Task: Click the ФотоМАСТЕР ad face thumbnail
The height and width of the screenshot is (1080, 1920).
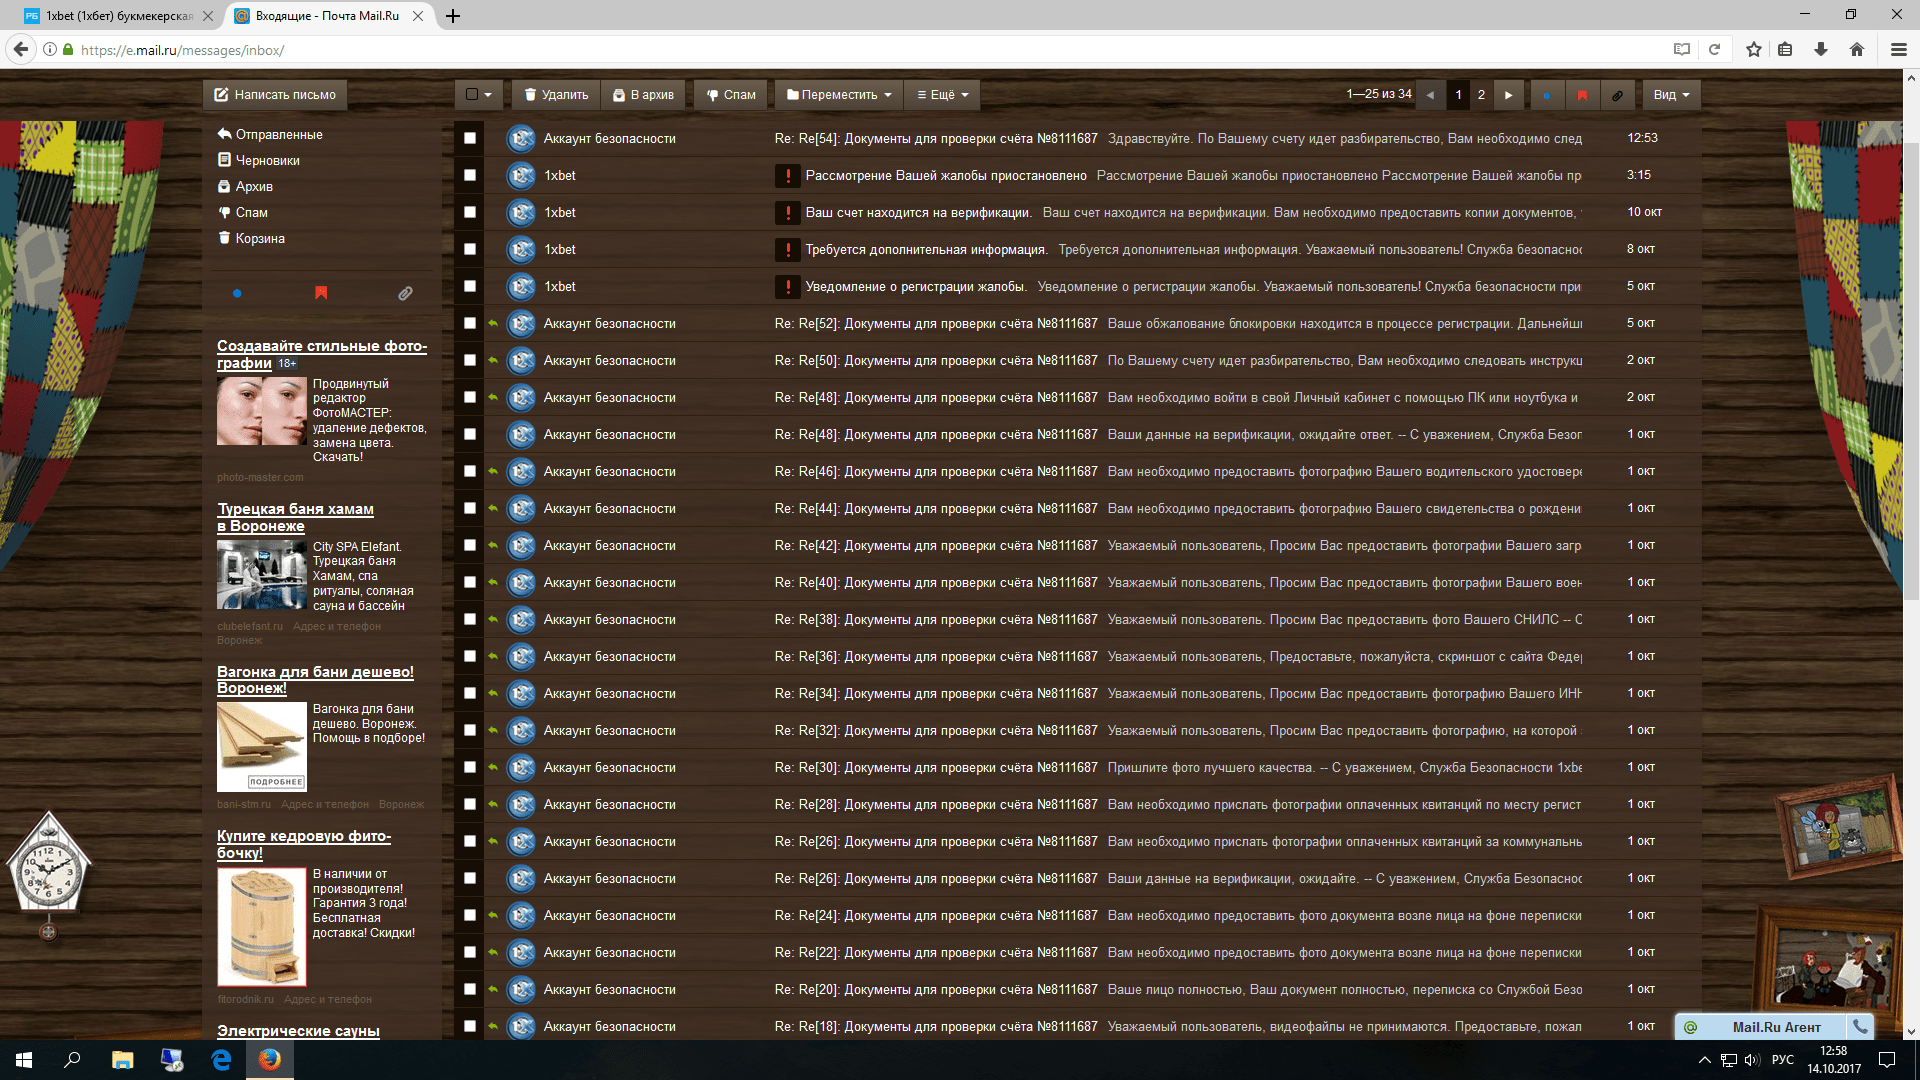Action: point(261,411)
